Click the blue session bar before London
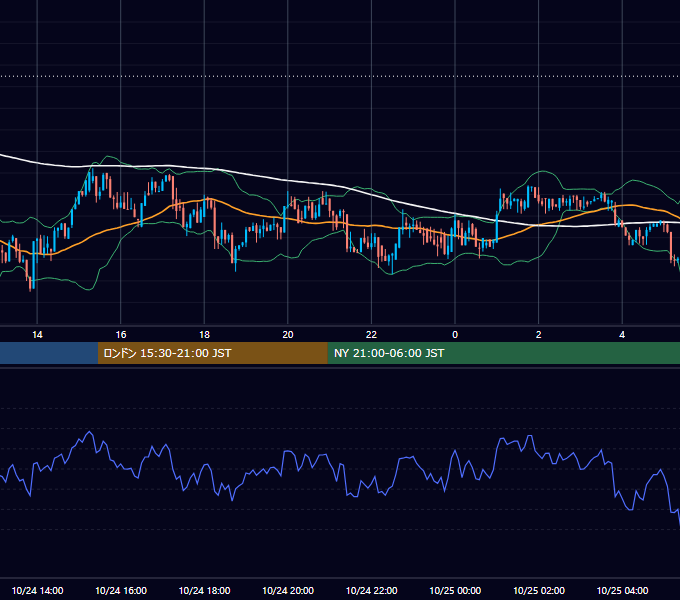The height and width of the screenshot is (600, 680). coord(49,353)
